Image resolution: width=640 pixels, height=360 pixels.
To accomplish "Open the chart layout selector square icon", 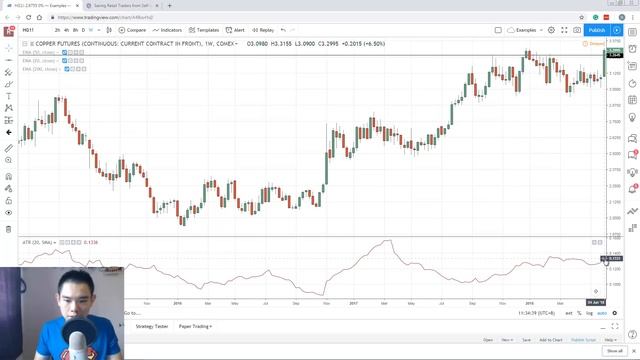I will (x=498, y=30).
